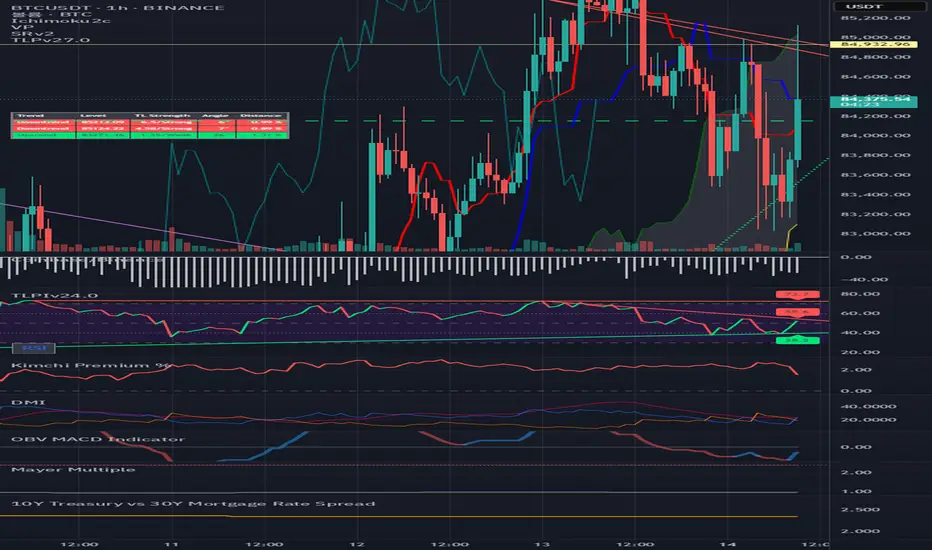Click the yellow 84,932.96 price label

tap(873, 45)
